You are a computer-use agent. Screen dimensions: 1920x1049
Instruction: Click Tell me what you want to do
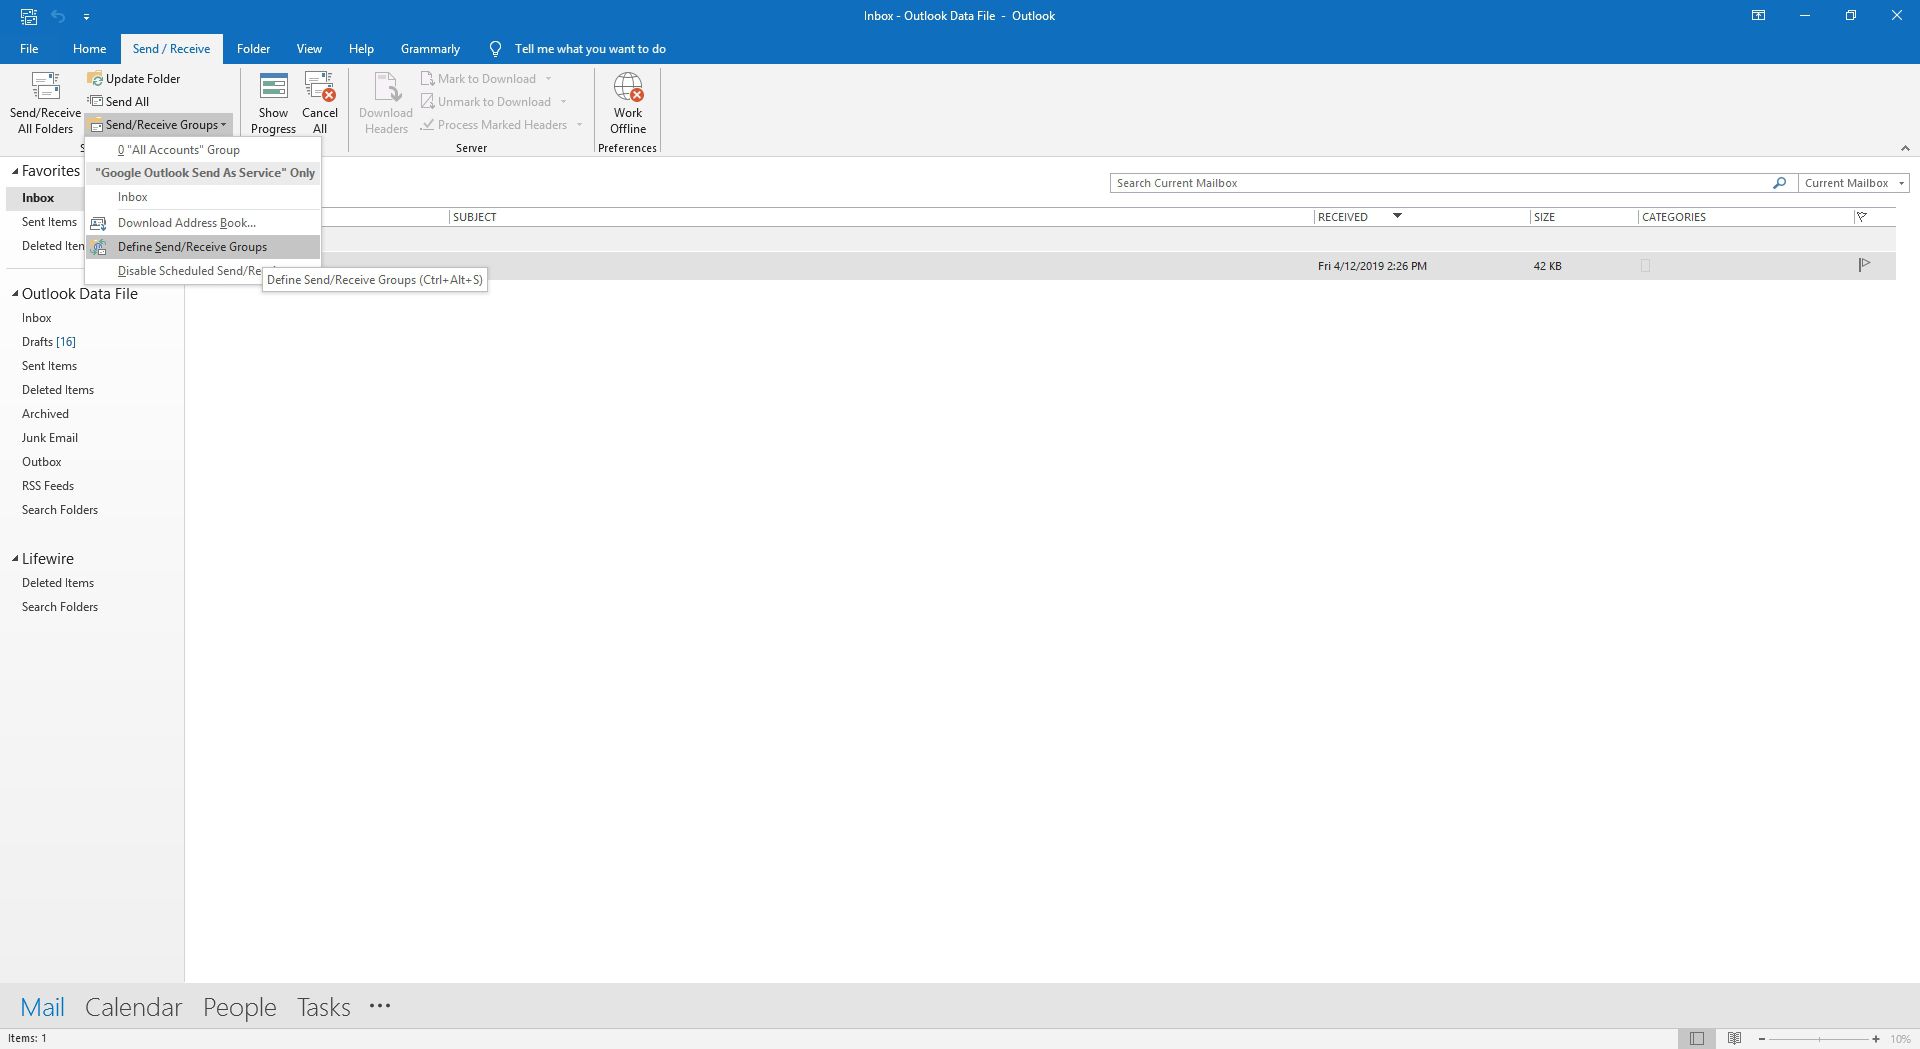tap(590, 48)
